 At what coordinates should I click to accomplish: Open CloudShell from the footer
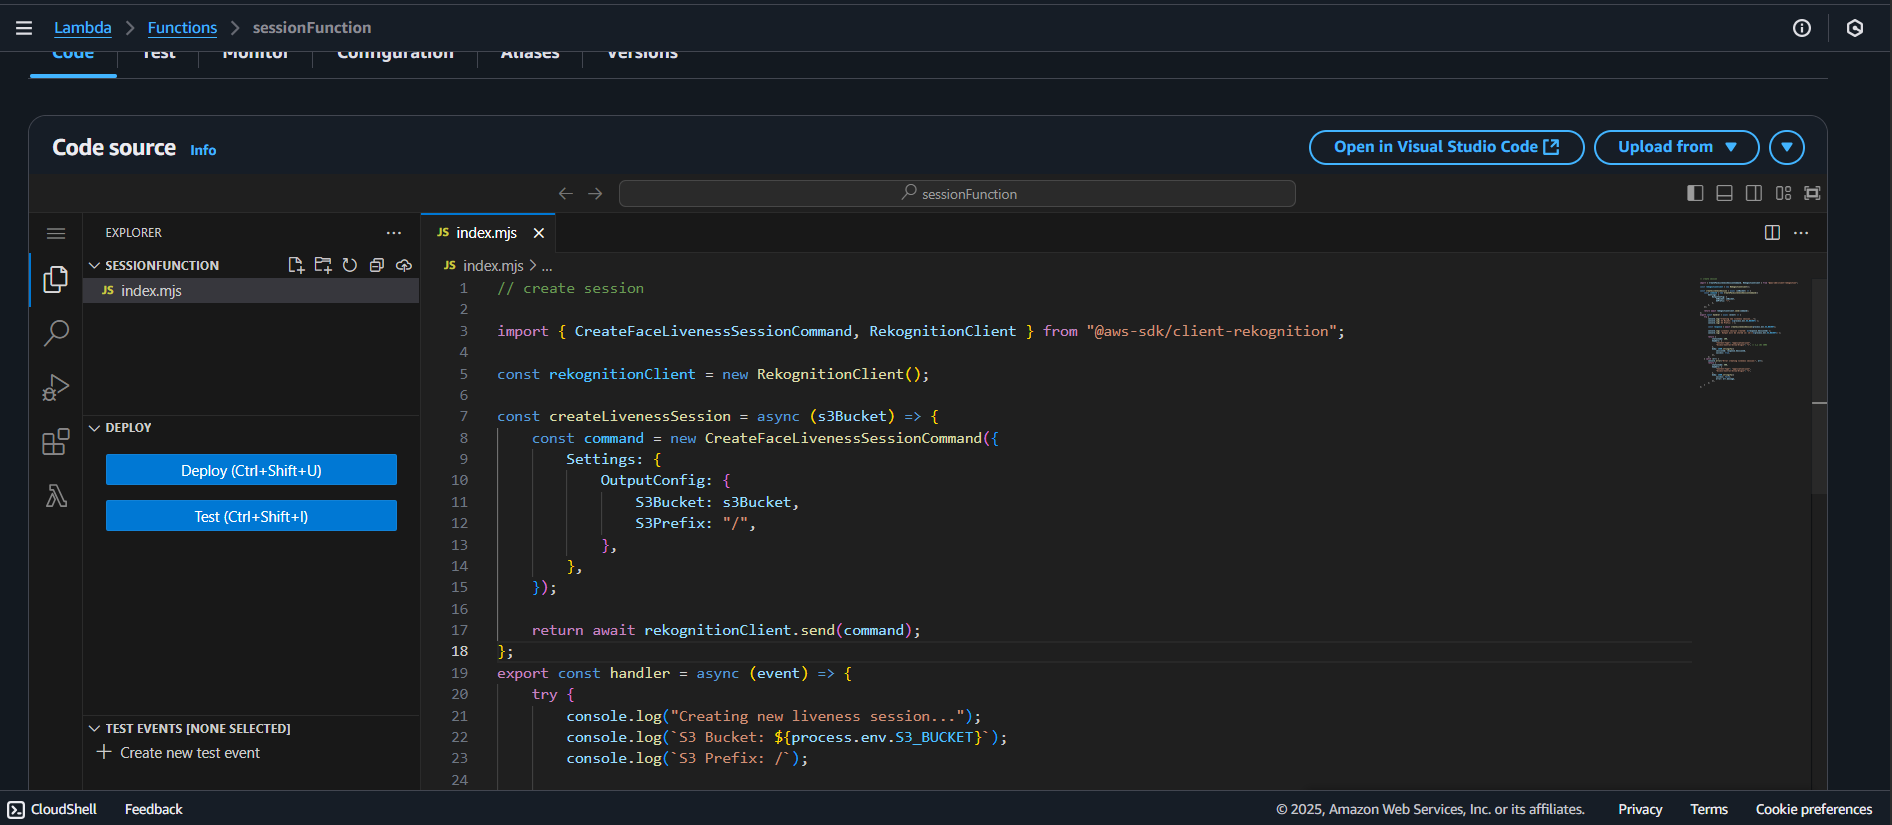click(52, 809)
